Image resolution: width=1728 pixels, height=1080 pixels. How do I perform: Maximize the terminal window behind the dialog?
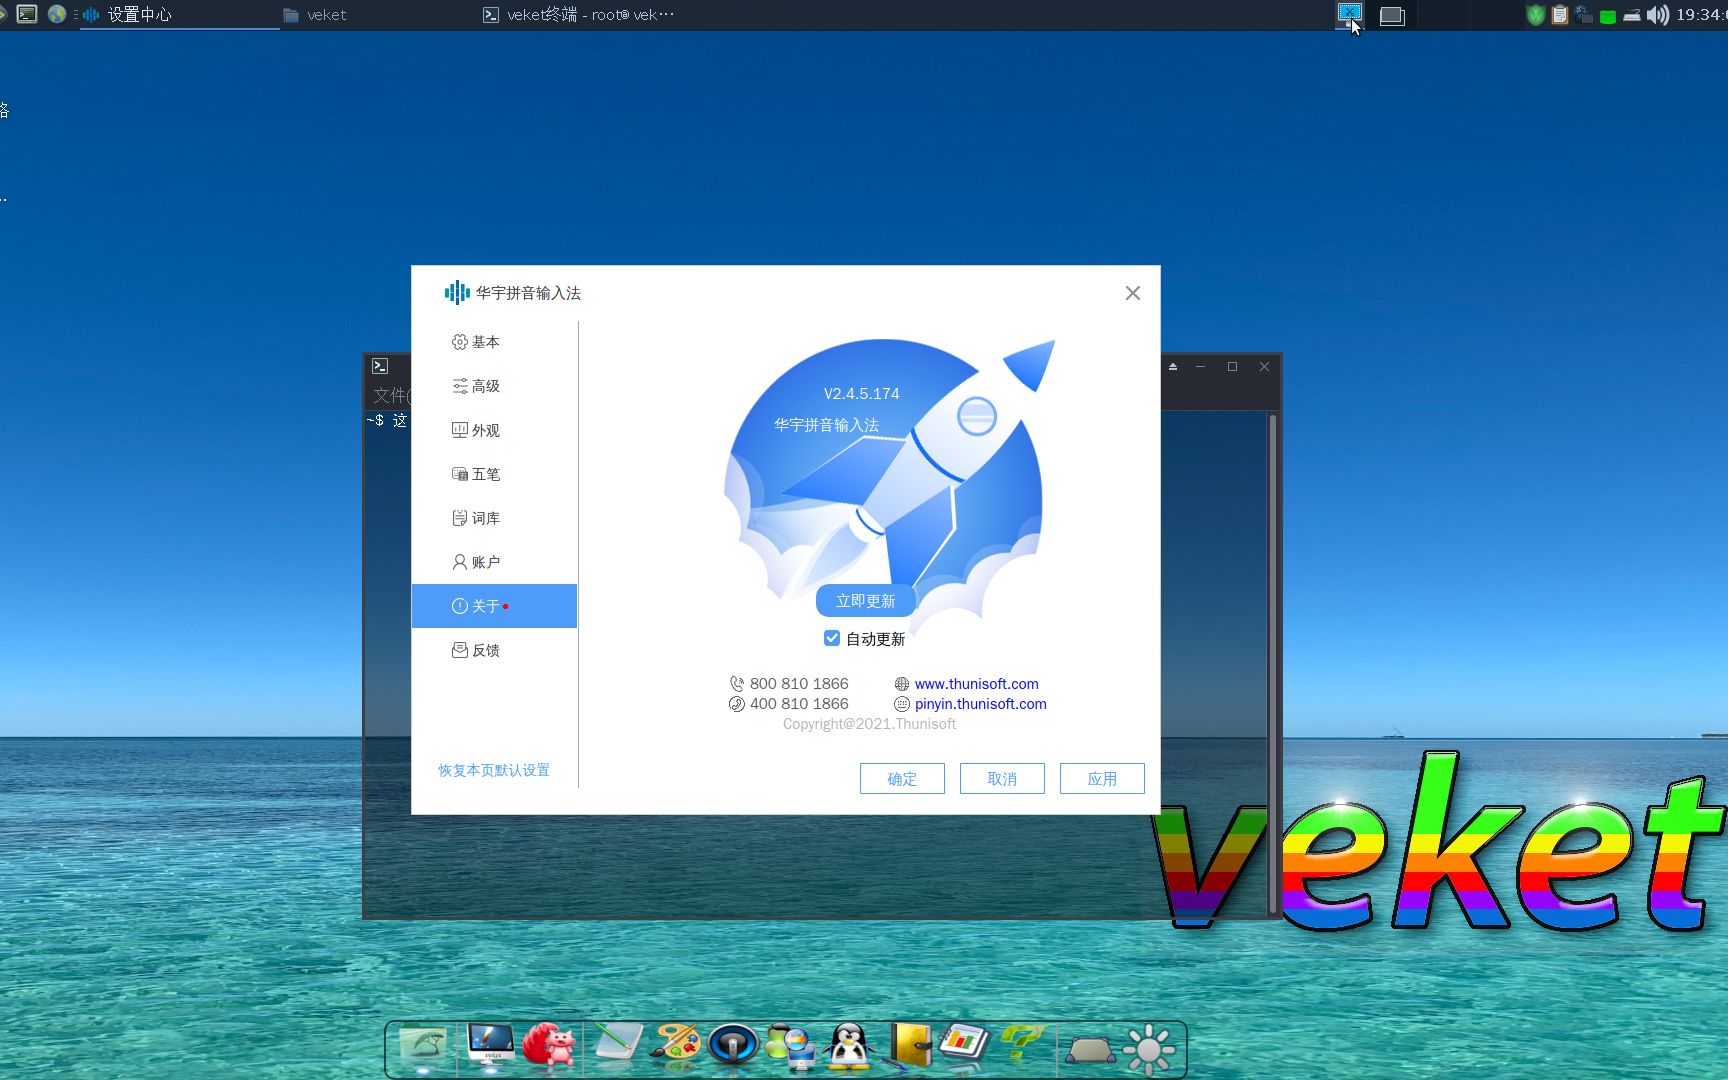[1232, 367]
